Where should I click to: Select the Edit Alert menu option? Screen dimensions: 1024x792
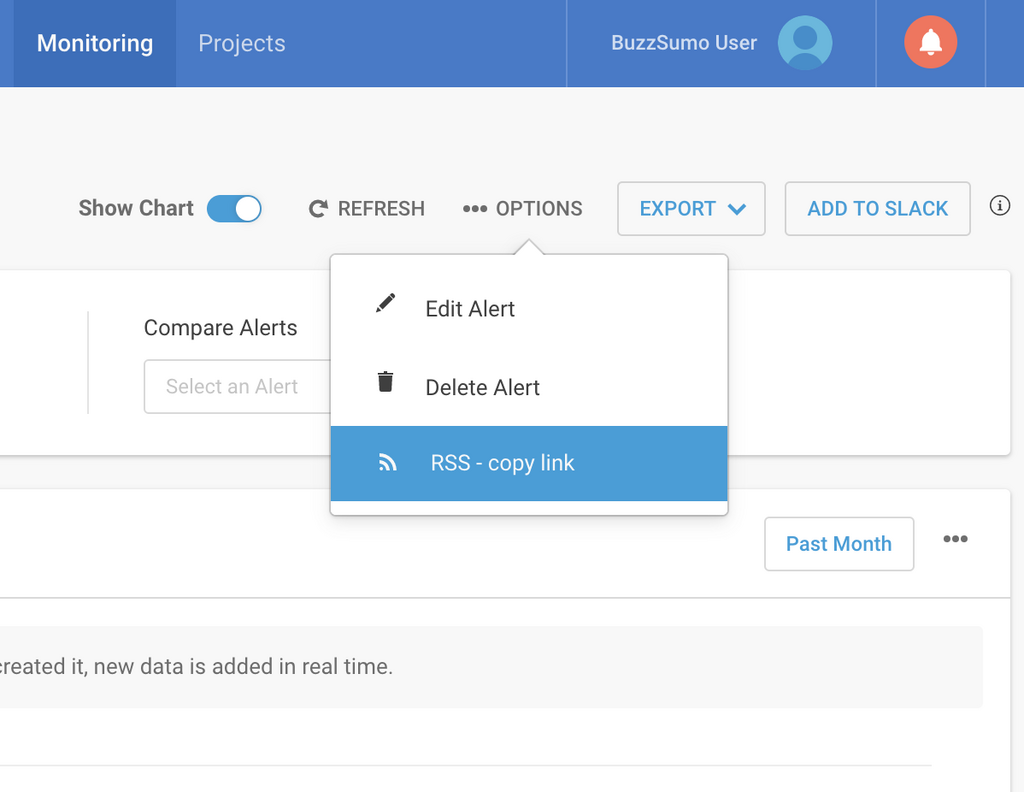470,309
